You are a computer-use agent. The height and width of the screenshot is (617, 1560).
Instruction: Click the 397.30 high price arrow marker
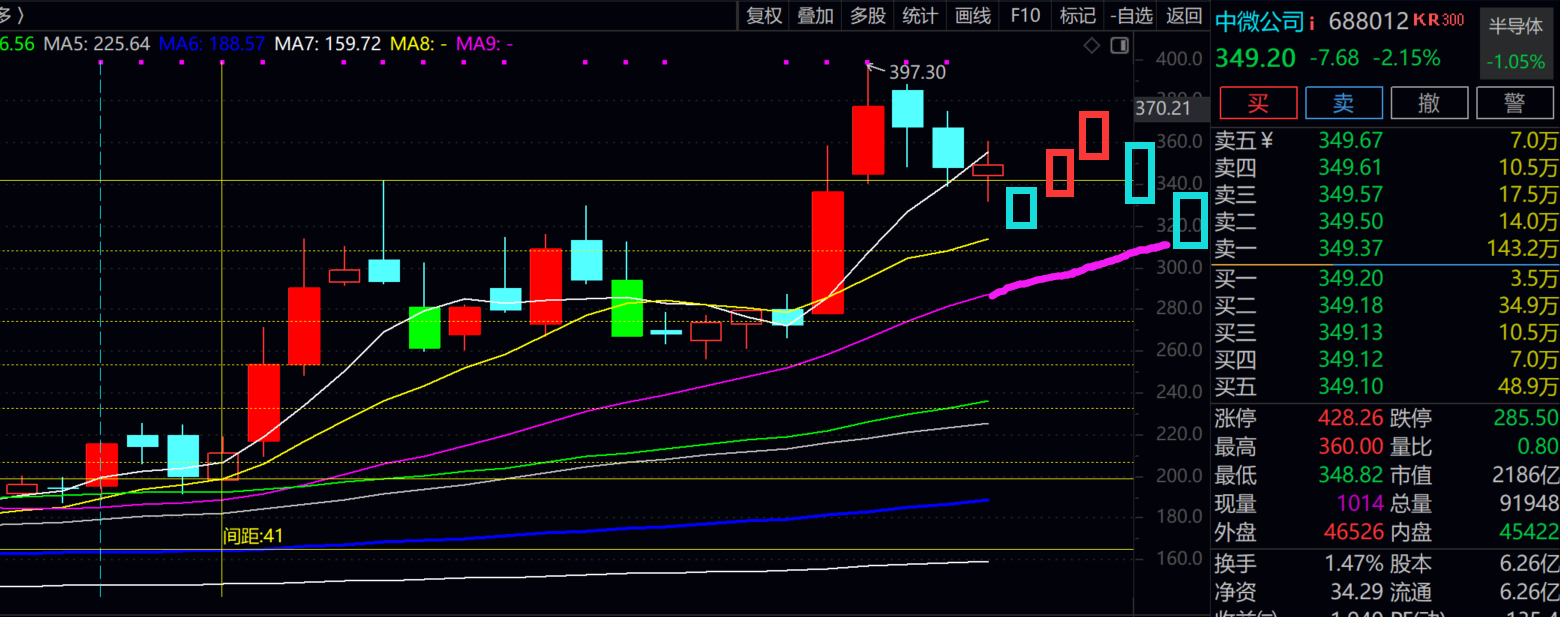pos(905,71)
